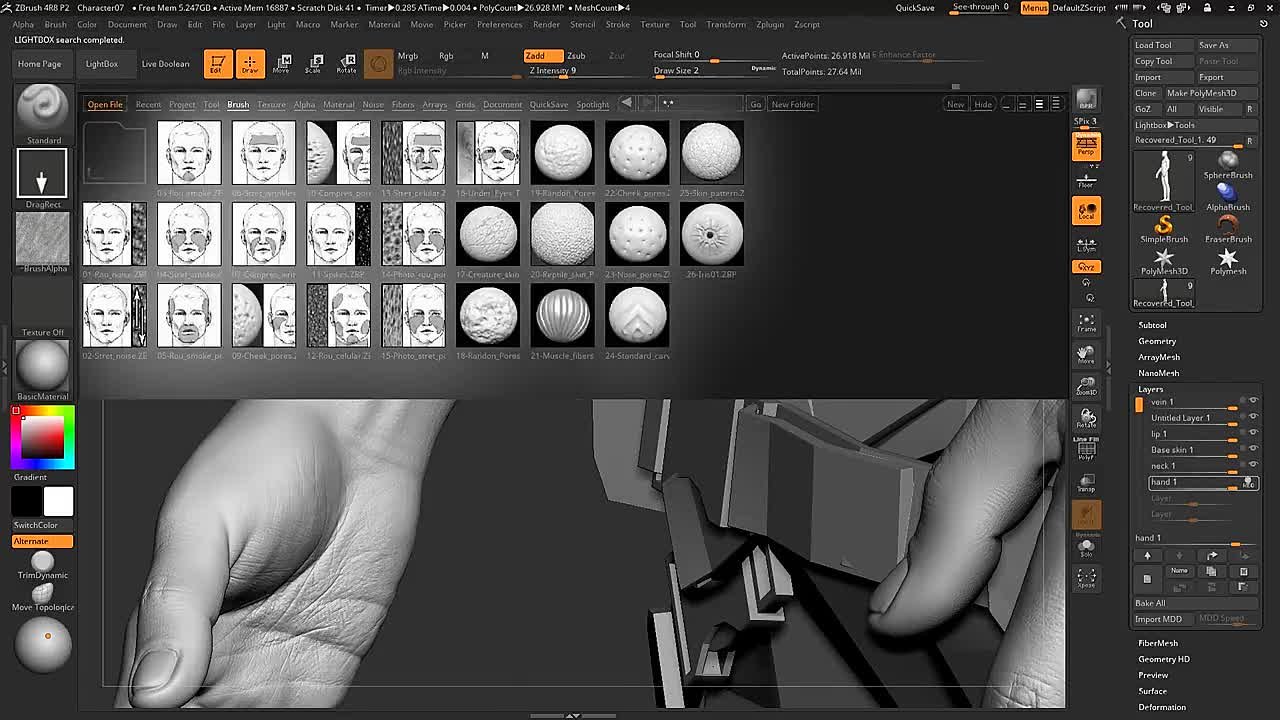This screenshot has height=720, width=1280.
Task: Hide the vein 1 layer eye
Action: coord(1253,401)
